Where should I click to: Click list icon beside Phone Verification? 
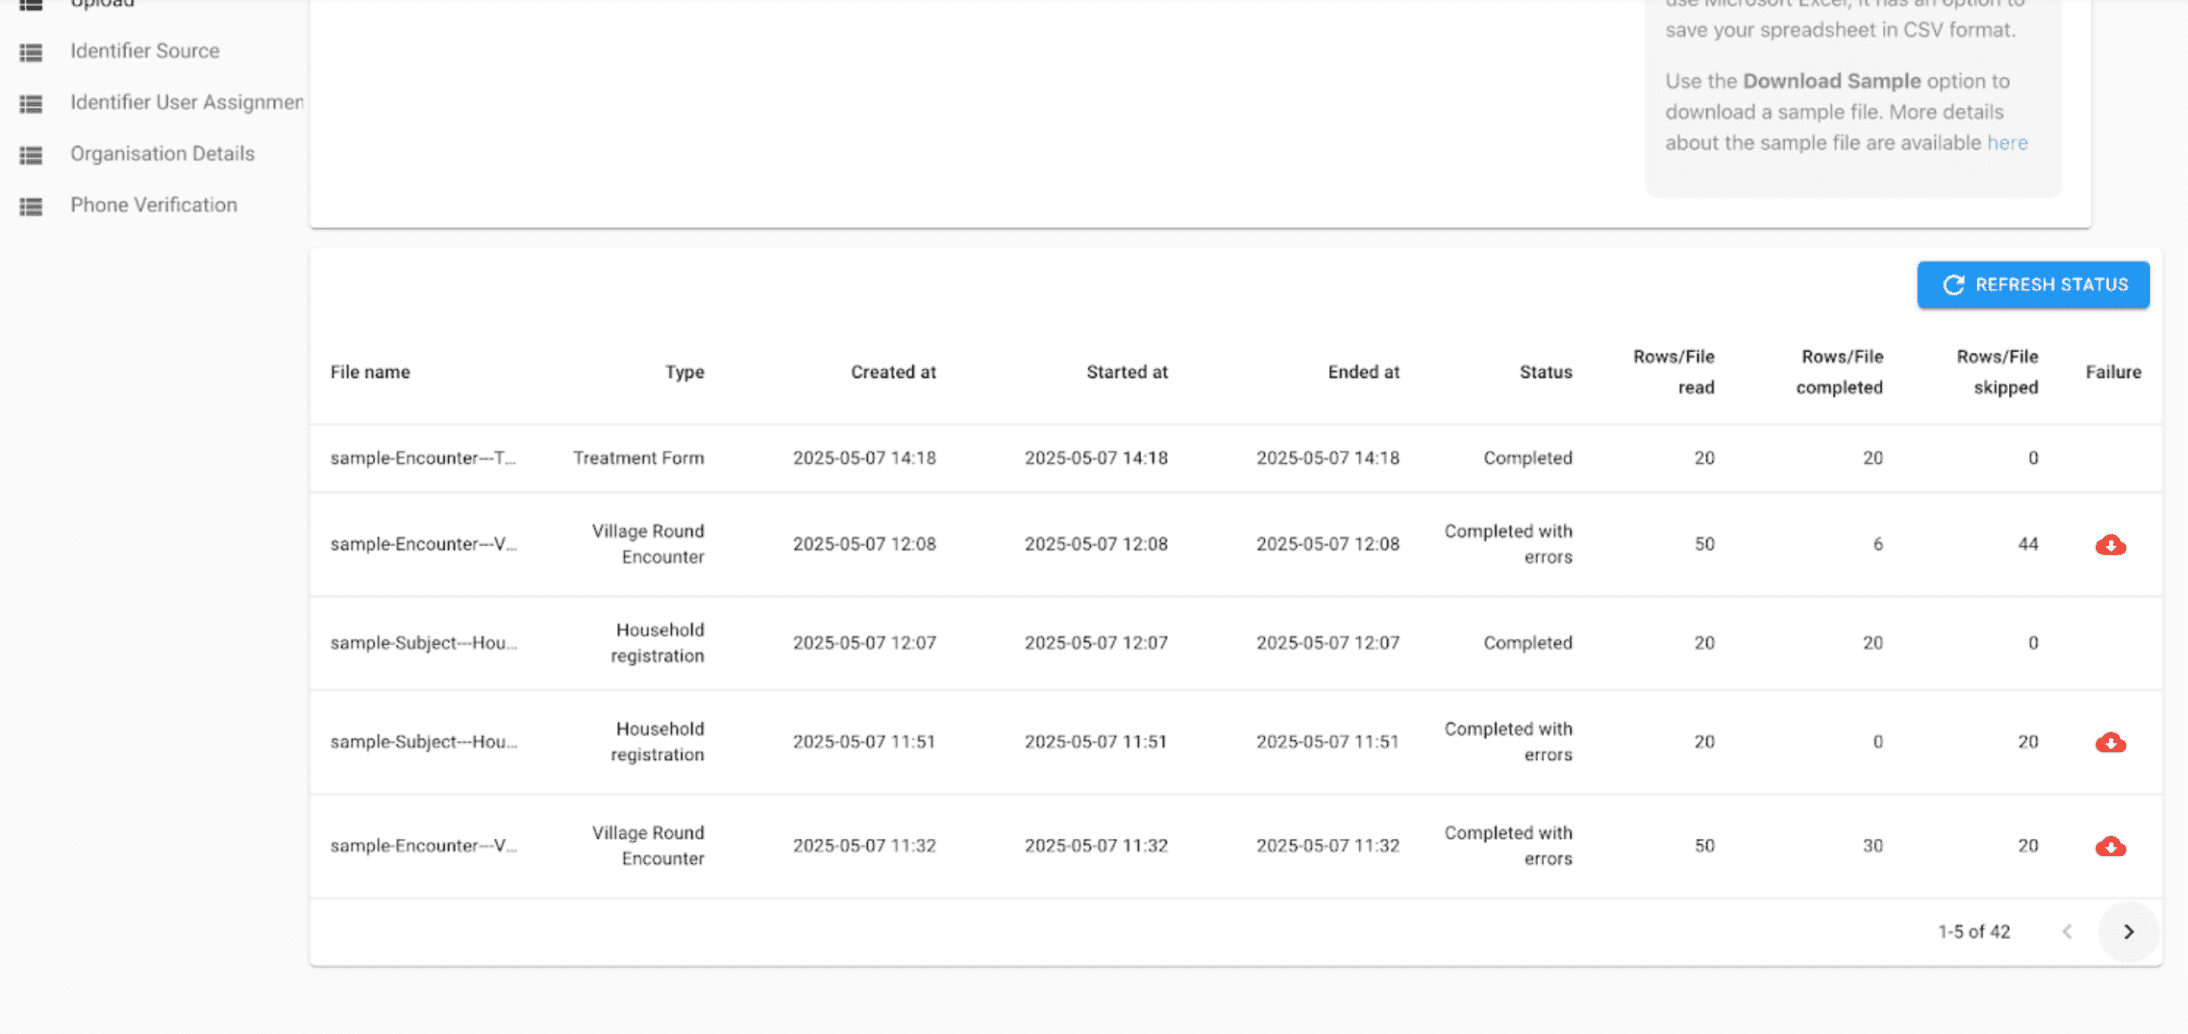pyautogui.click(x=31, y=206)
